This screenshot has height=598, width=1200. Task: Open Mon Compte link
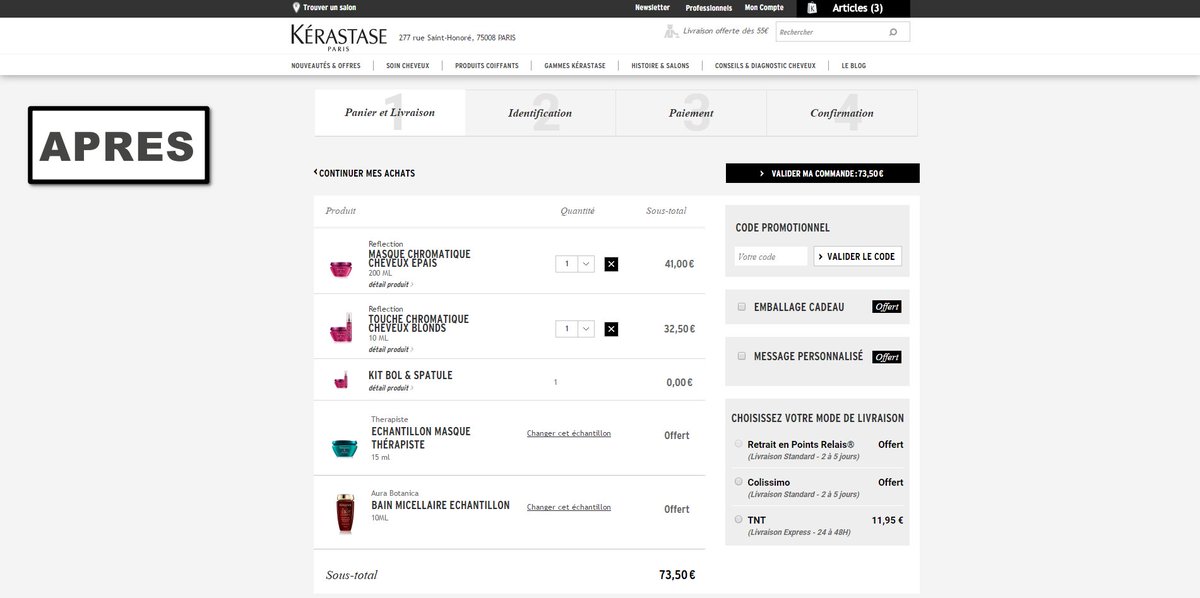(x=764, y=8)
